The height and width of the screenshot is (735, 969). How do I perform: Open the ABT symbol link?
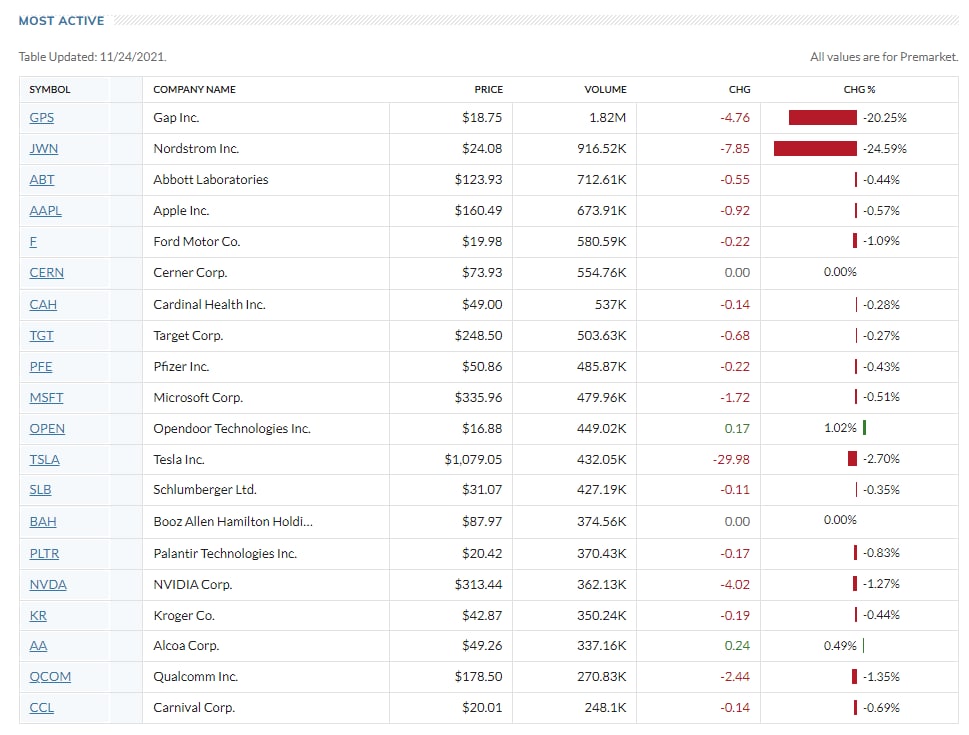pyautogui.click(x=41, y=179)
